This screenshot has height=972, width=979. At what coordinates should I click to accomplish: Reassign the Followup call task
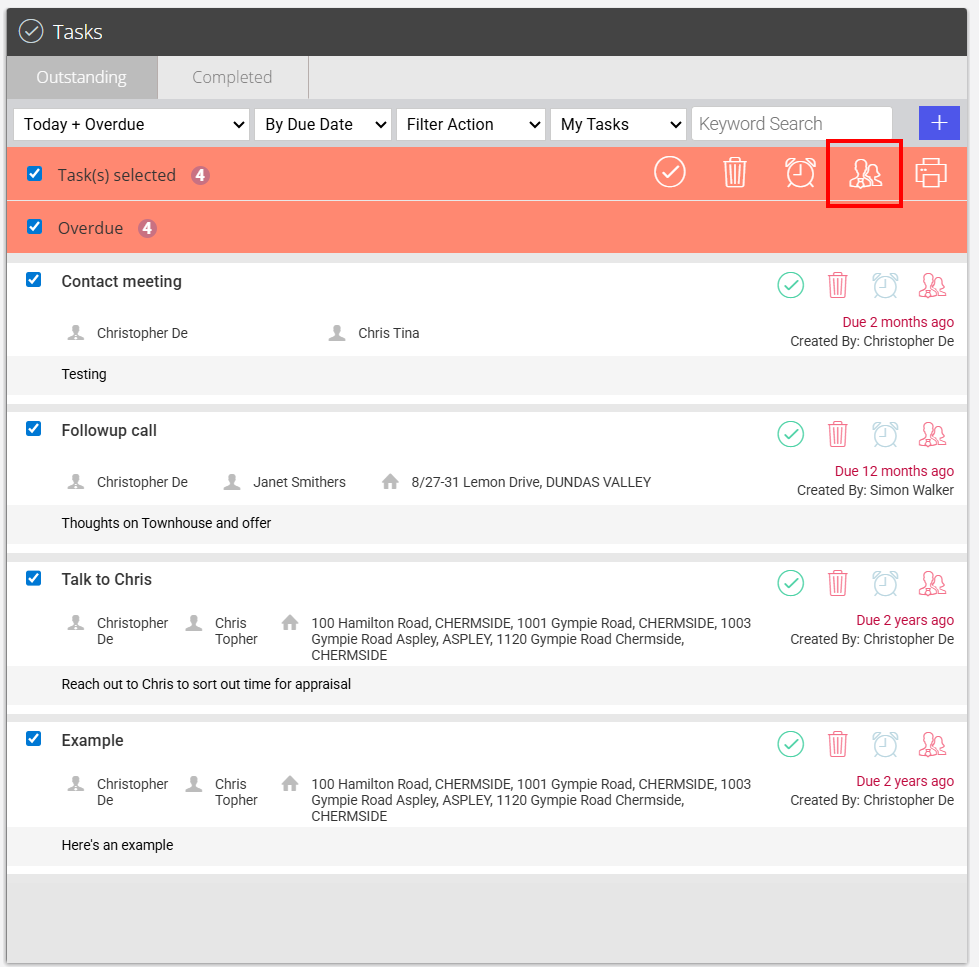point(932,434)
